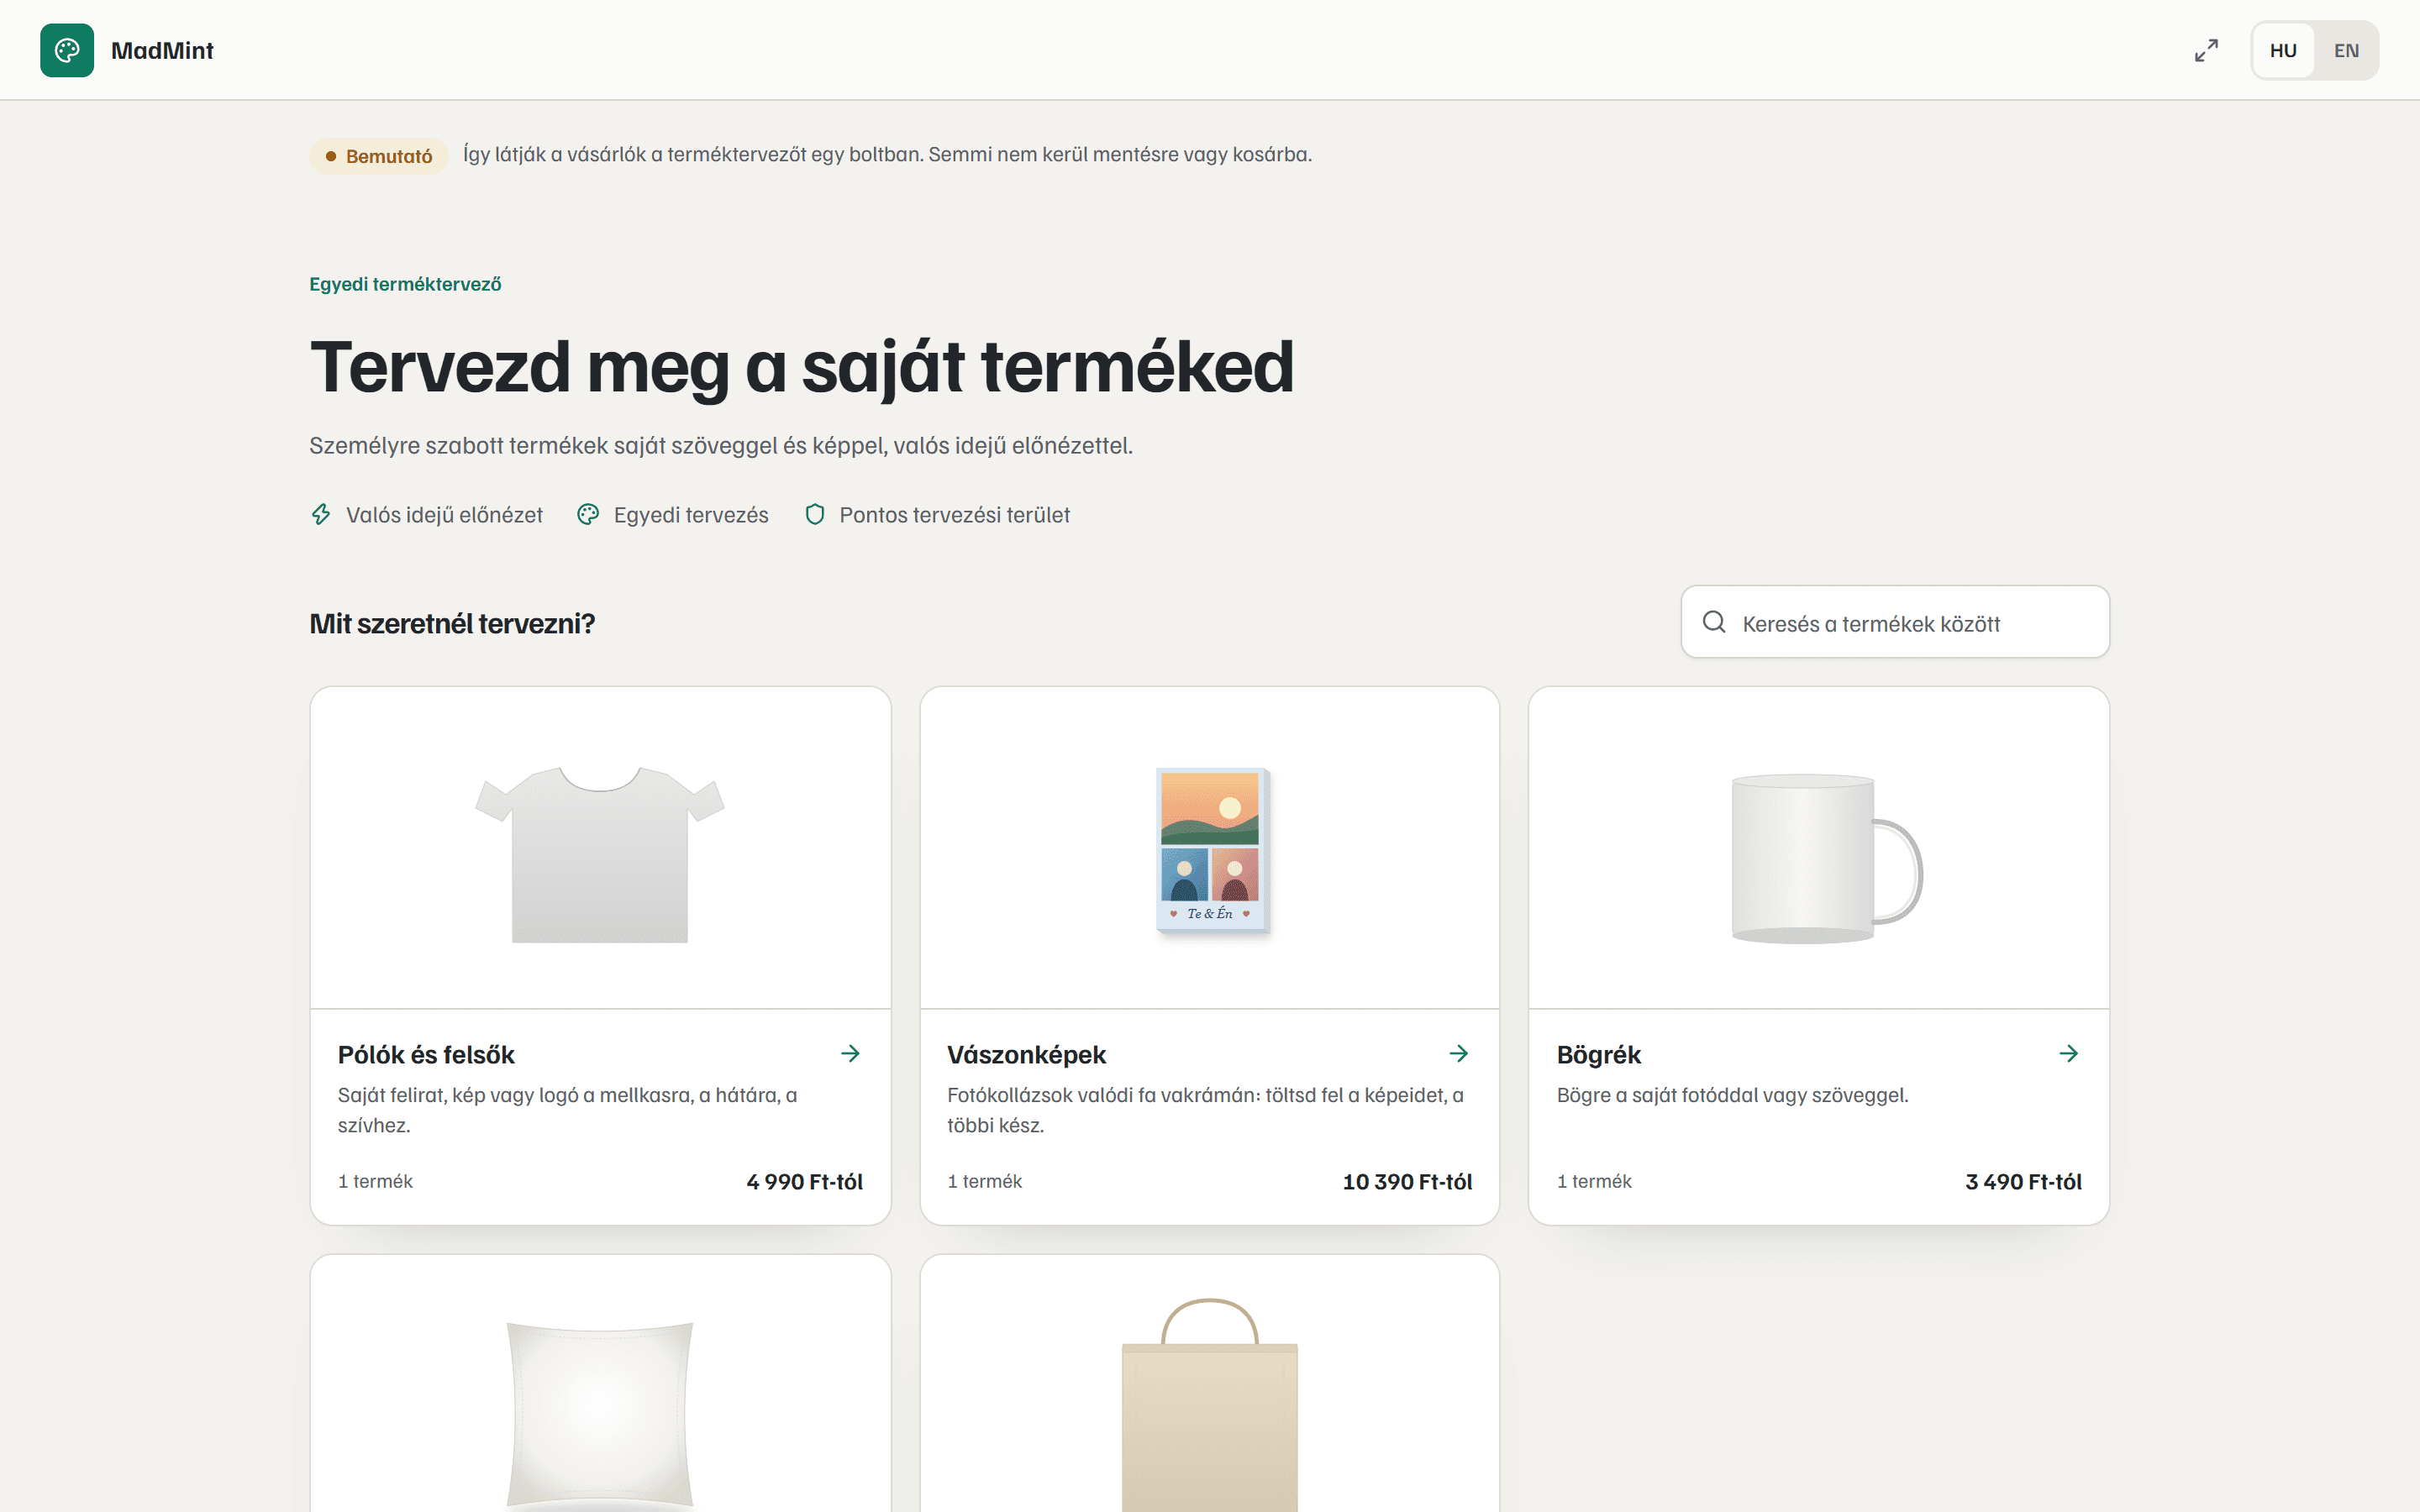The width and height of the screenshot is (2420, 1512).
Task: Select the canvas photo collage image
Action: coord(1211,849)
